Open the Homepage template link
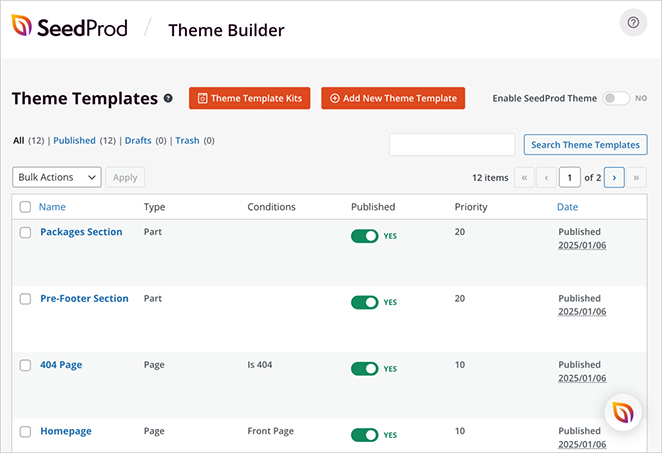Viewport: 662px width, 453px height. click(x=66, y=431)
